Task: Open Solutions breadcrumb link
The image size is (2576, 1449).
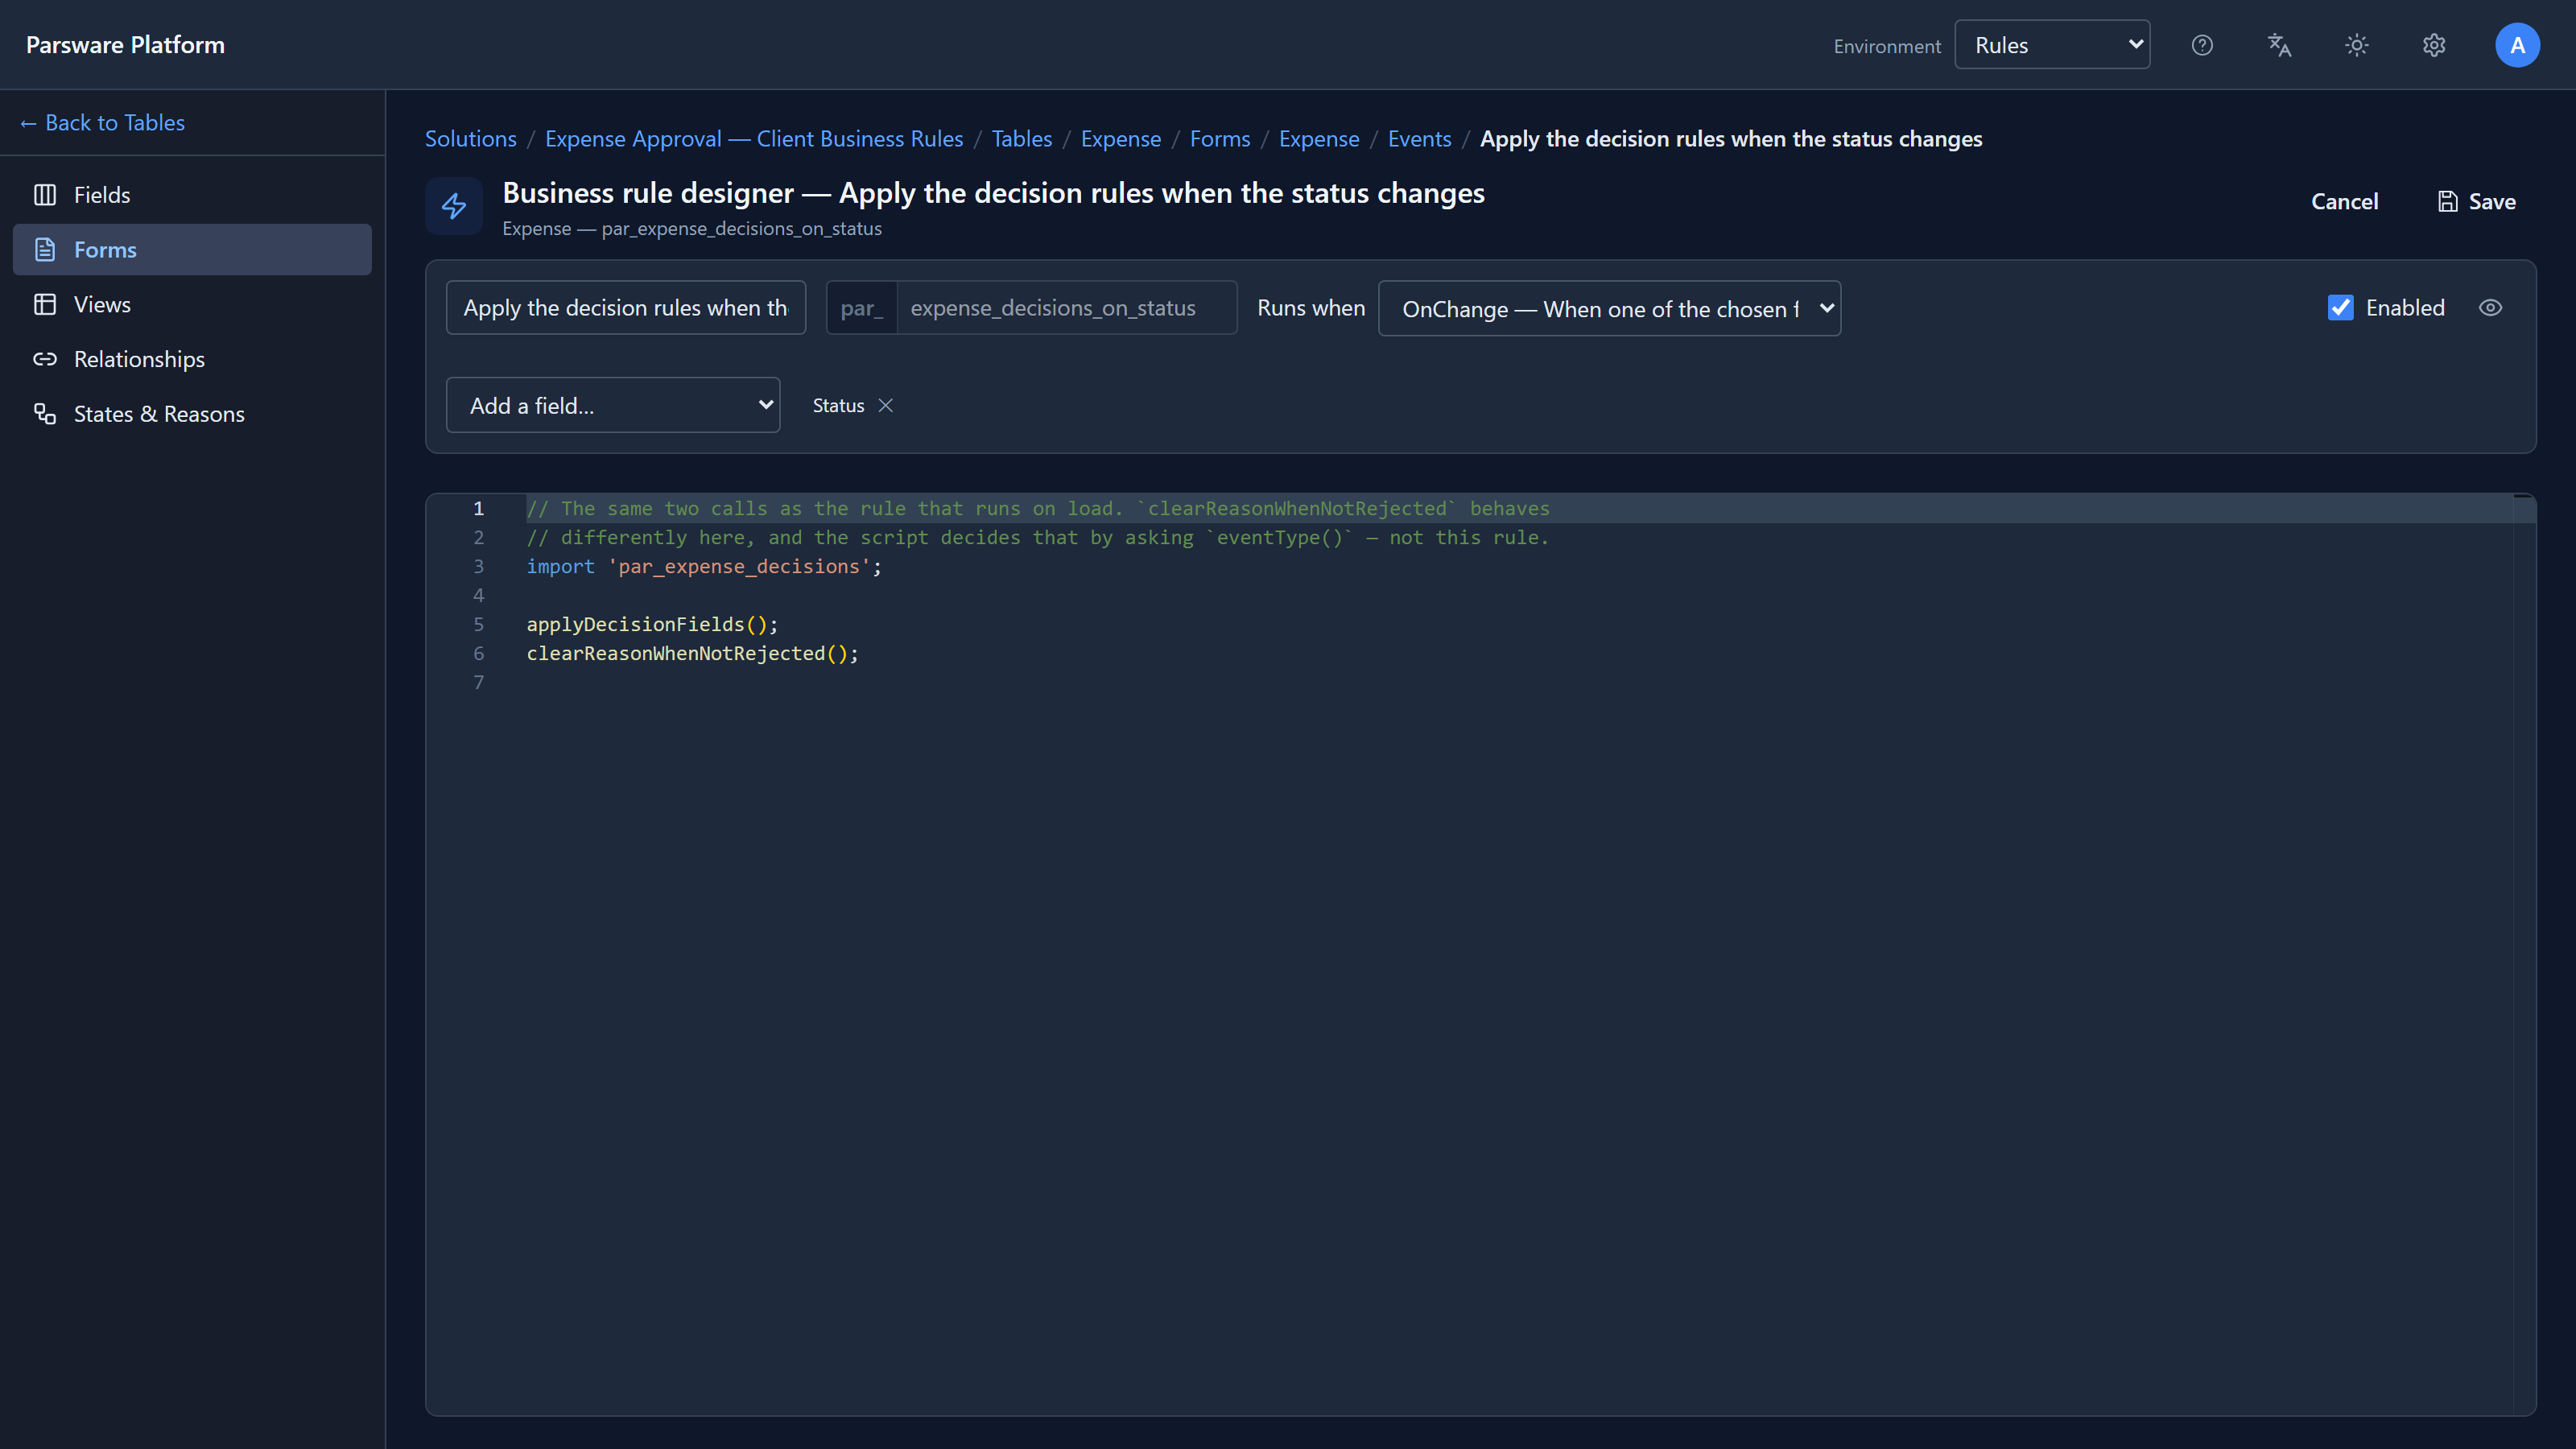Action: pyautogui.click(x=471, y=139)
